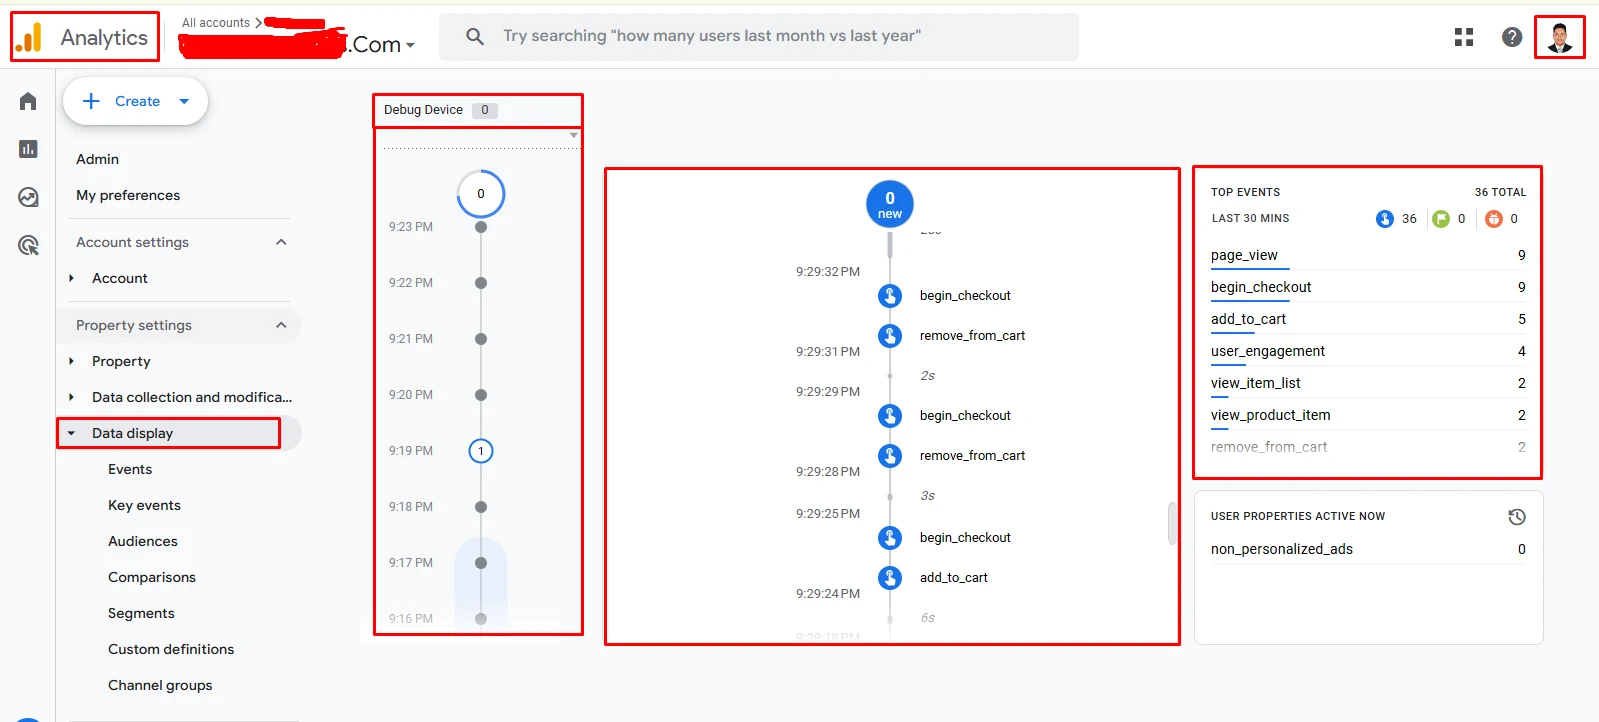
Task: Expand Data collection and modification
Action: point(71,397)
